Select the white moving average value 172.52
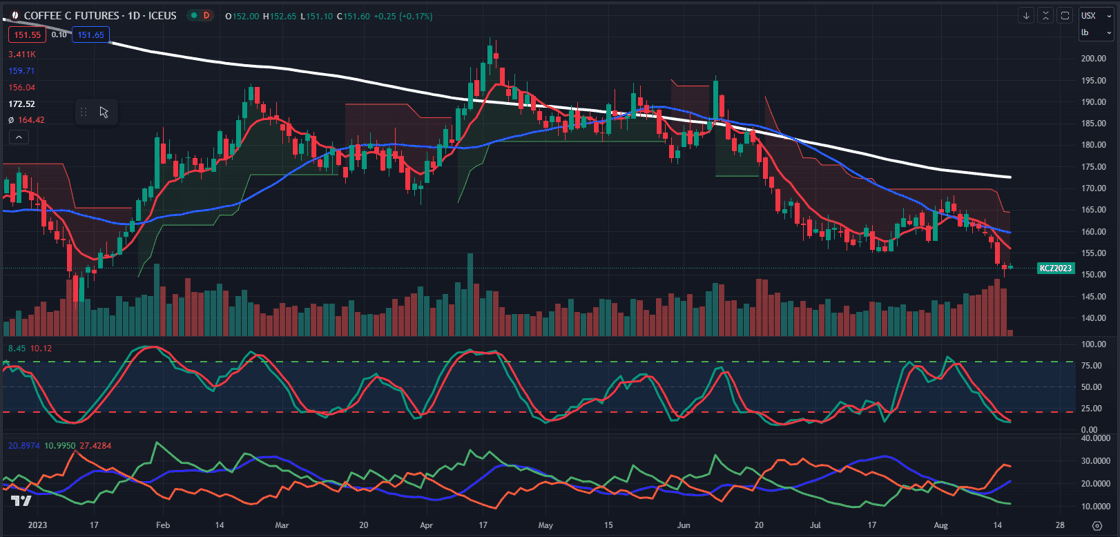Screen dimensions: 1120x537 (21, 104)
